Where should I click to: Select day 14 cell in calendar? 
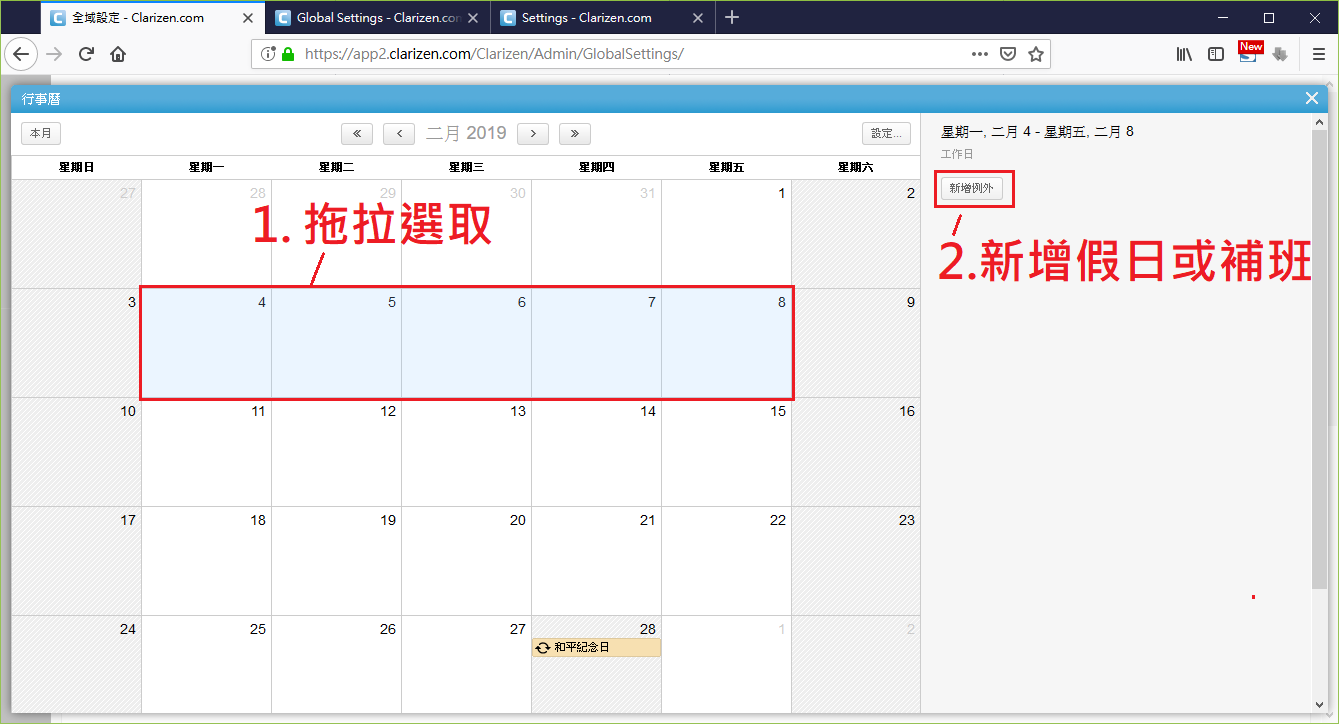coord(596,453)
